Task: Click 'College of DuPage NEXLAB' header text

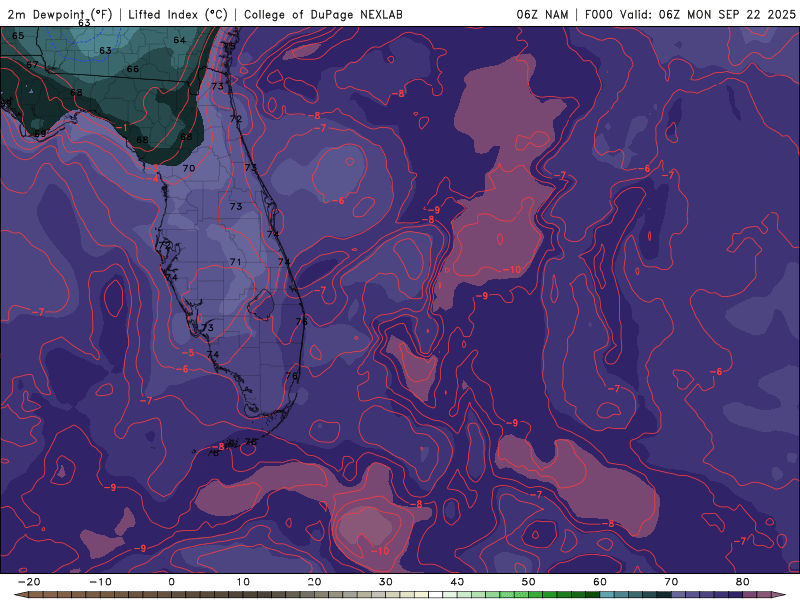Action: pyautogui.click(x=323, y=14)
